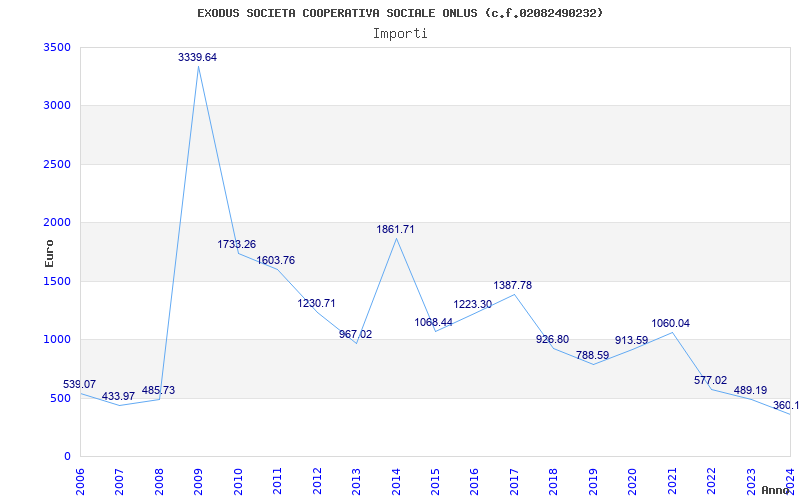This screenshot has width=800, height=500.
Task: Click the 2021 year label
Action: [672, 482]
